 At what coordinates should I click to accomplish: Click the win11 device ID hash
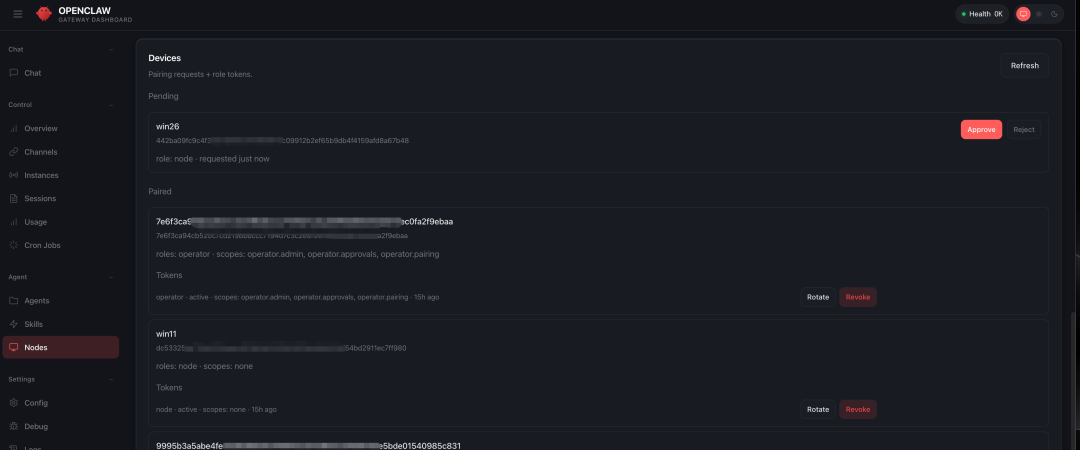281,348
